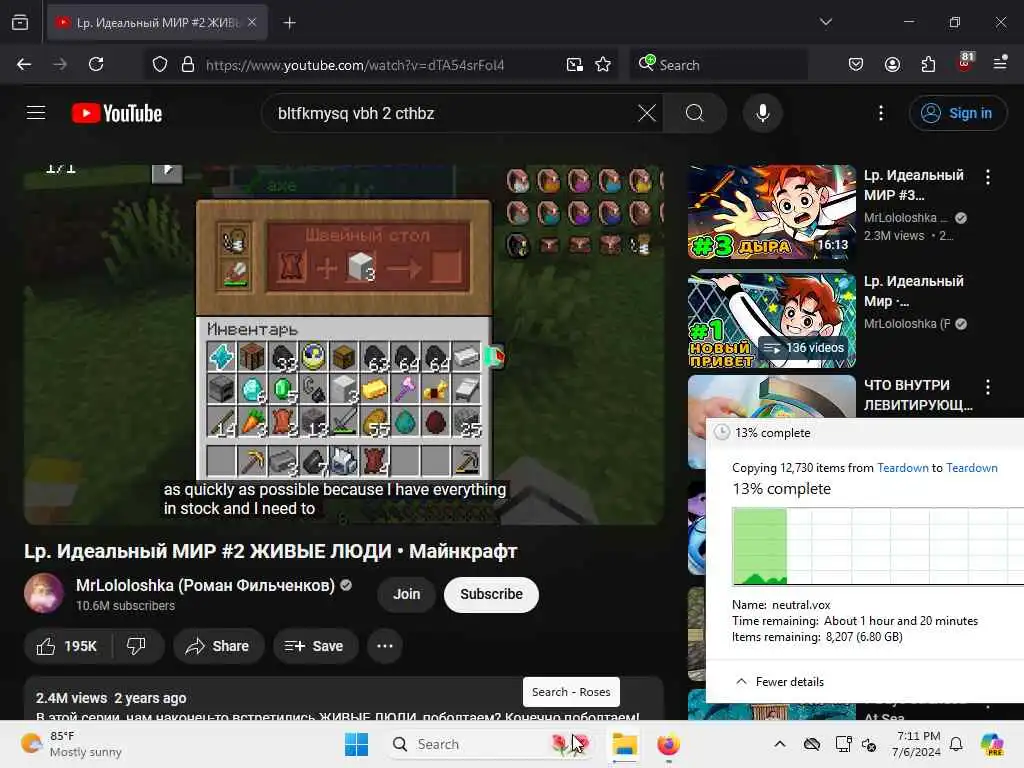The image size is (1024, 768).
Task: Open Teardown source folder link
Action: pyautogui.click(x=903, y=468)
